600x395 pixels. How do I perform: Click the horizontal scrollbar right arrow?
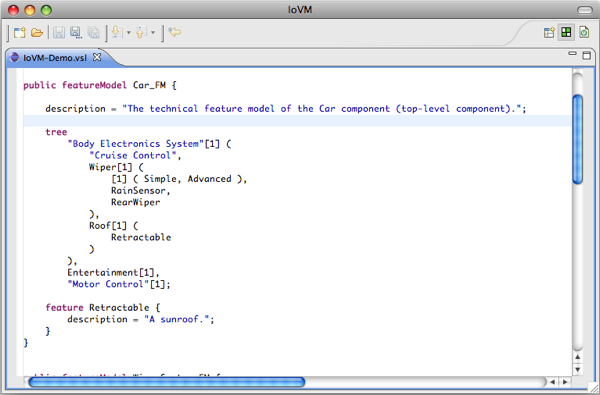(x=565, y=382)
